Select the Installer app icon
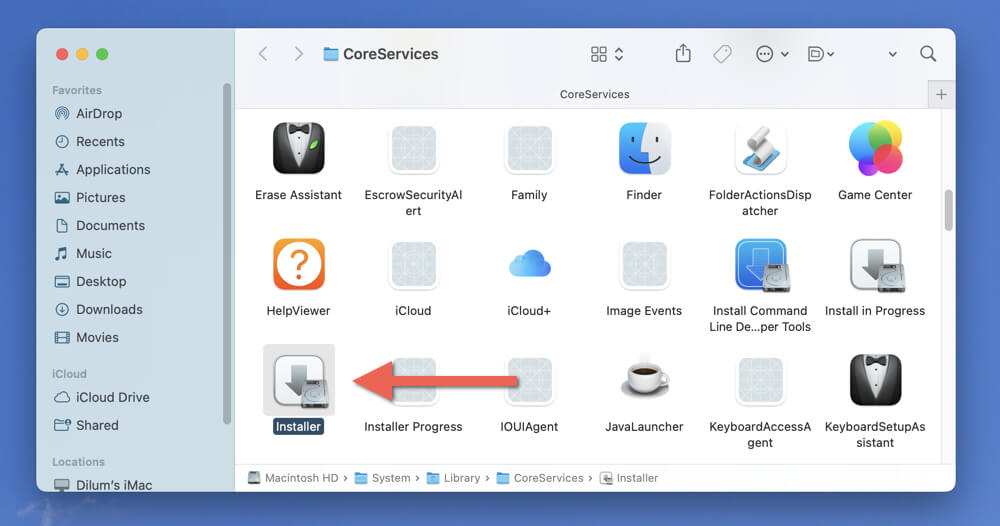 point(299,381)
